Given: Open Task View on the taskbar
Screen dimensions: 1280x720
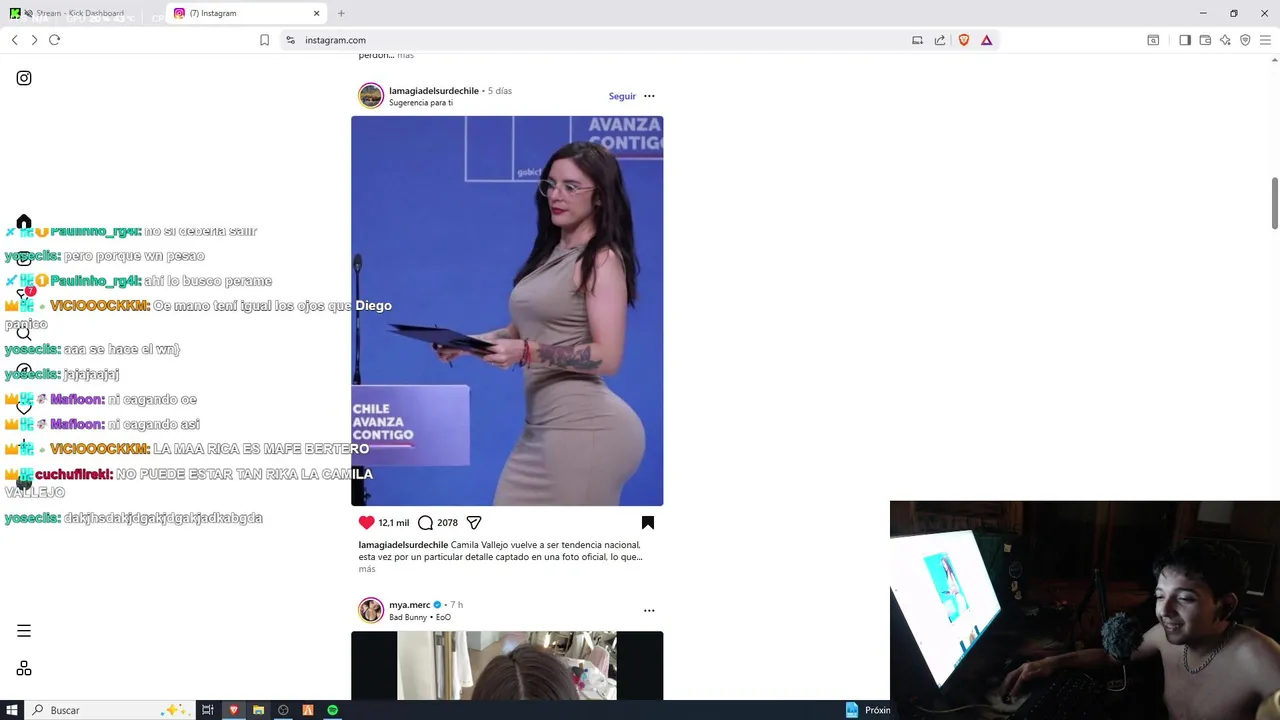Looking at the screenshot, I should coord(208,710).
